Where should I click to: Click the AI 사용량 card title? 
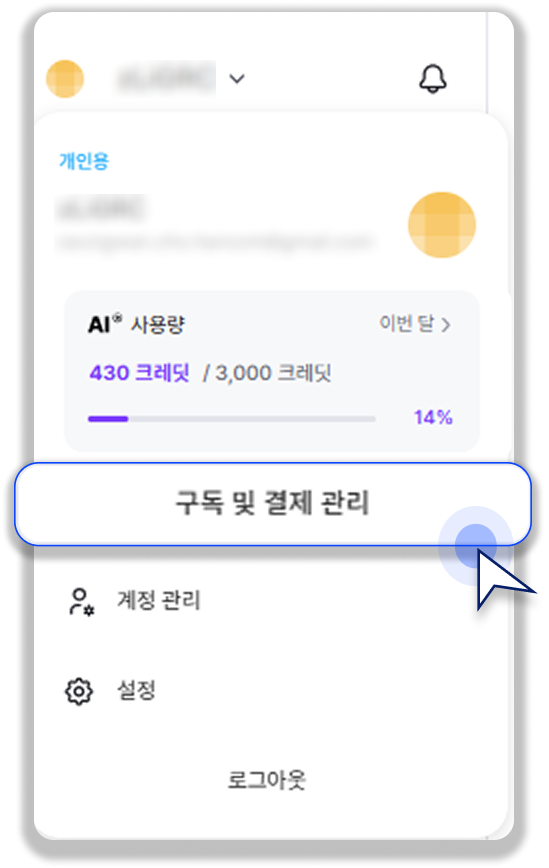[x=136, y=324]
